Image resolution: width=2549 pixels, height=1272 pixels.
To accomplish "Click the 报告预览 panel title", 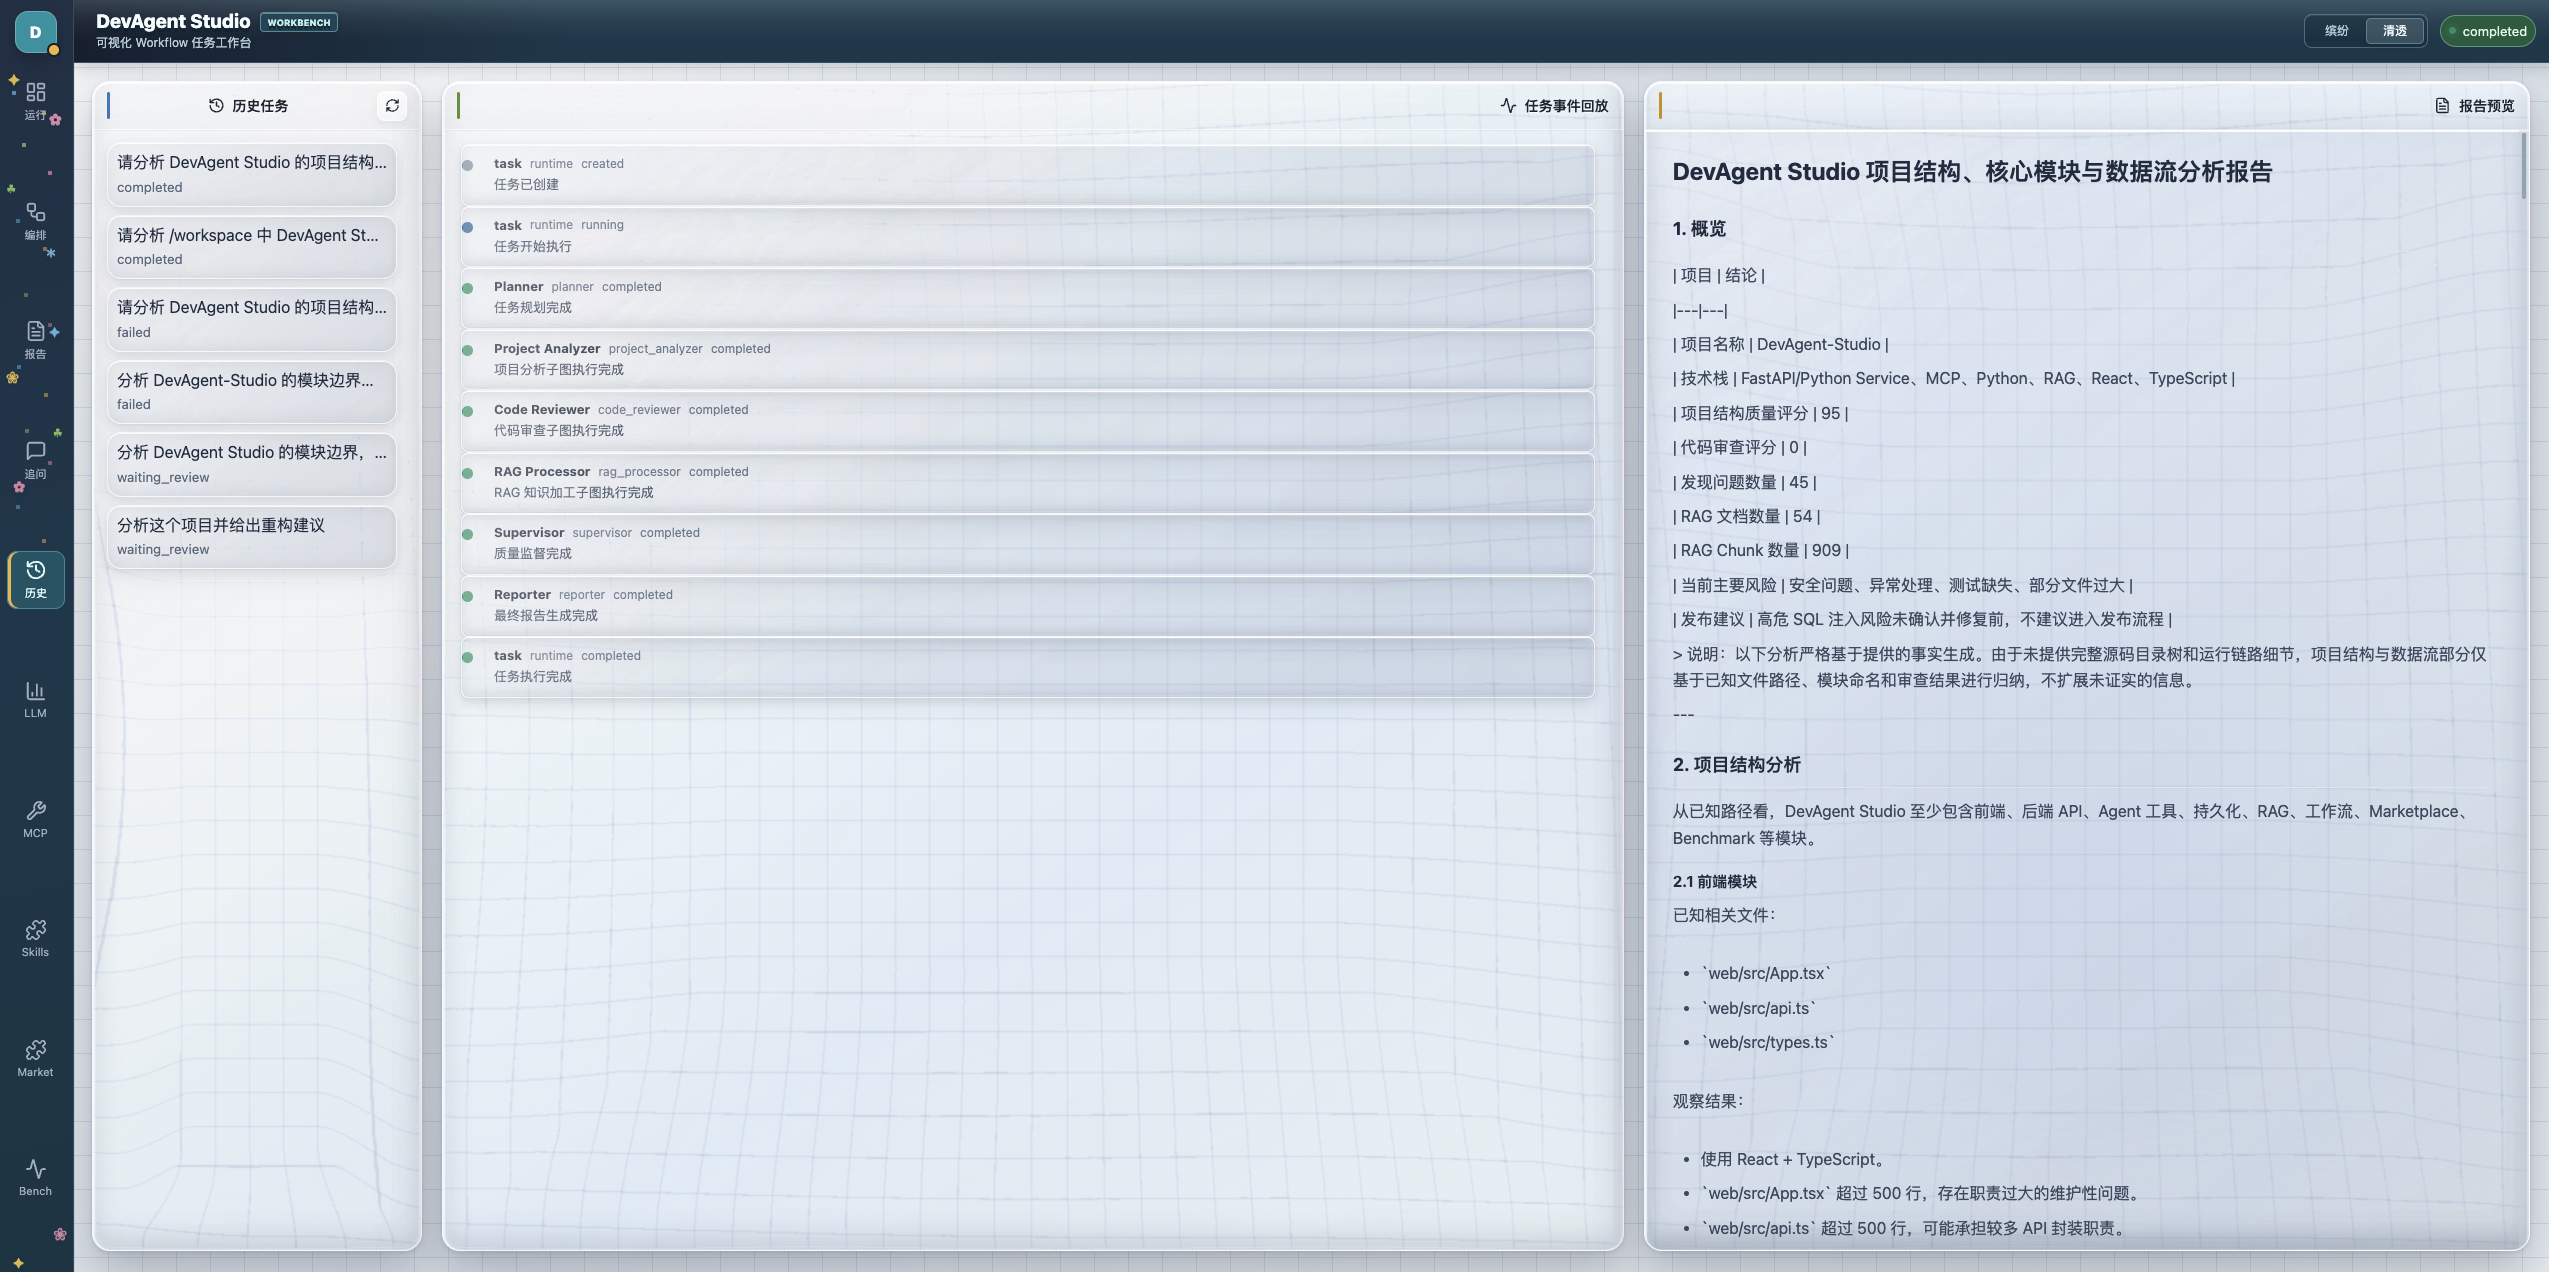I will click(x=2486, y=106).
